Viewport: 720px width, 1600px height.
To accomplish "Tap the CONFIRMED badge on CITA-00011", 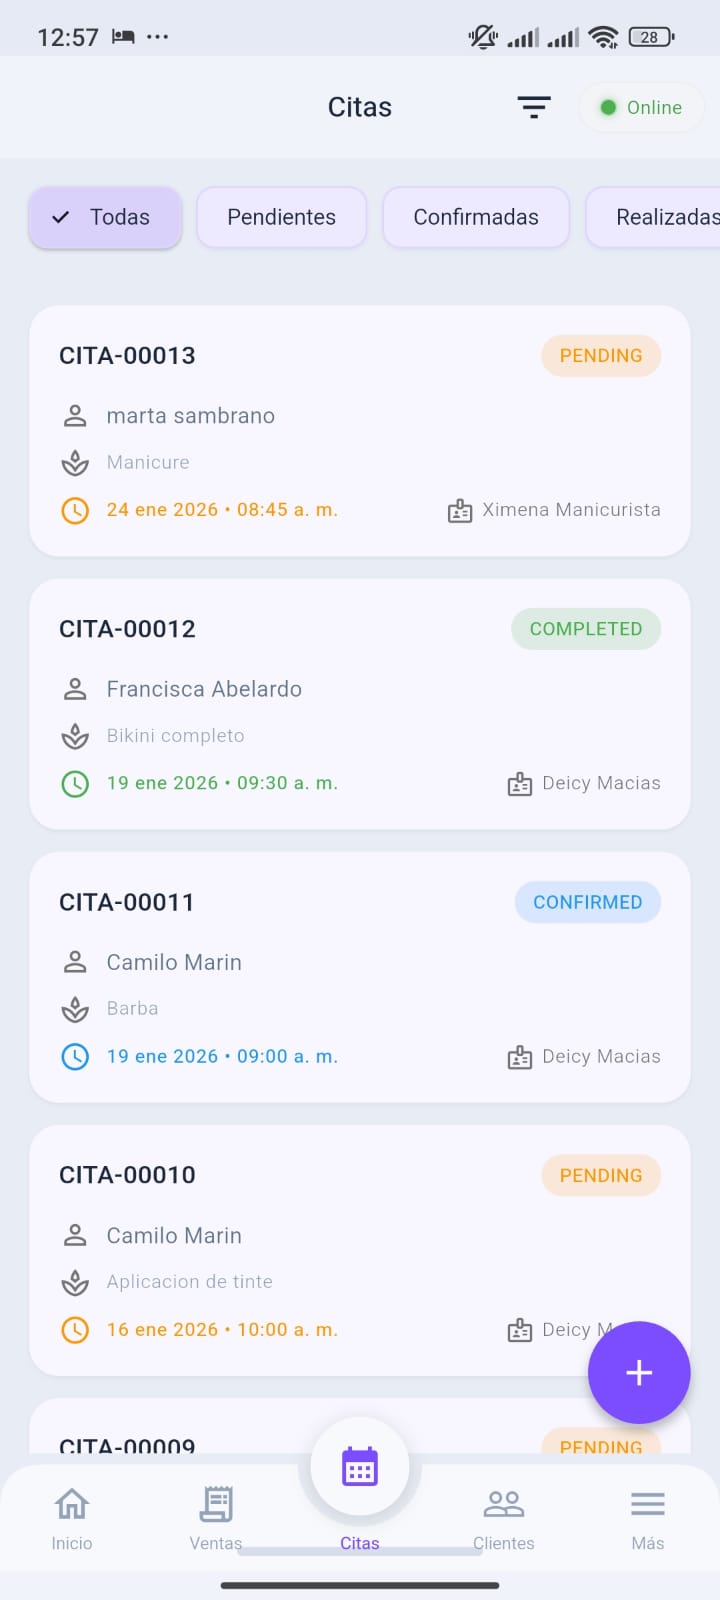I will tap(588, 902).
